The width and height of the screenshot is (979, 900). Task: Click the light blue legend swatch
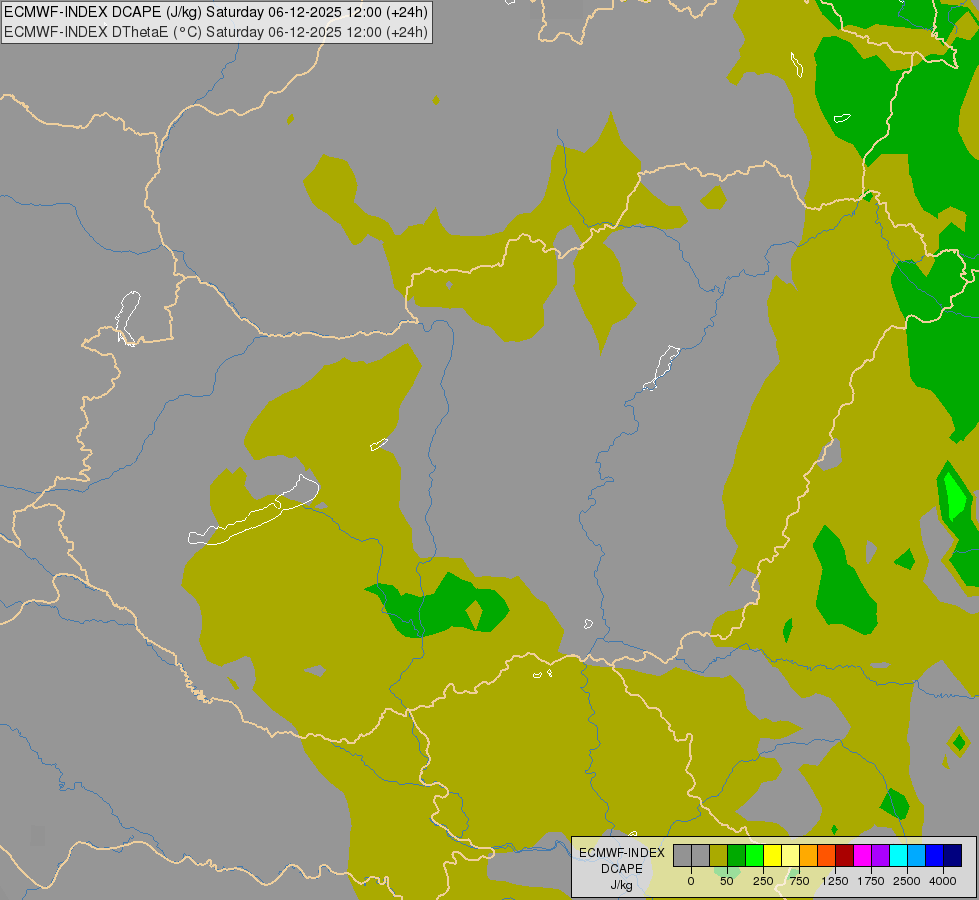tap(917, 856)
